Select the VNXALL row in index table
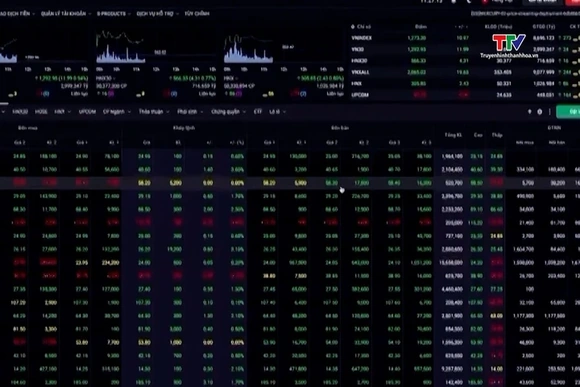This screenshot has height=387, width=580. pos(465,73)
